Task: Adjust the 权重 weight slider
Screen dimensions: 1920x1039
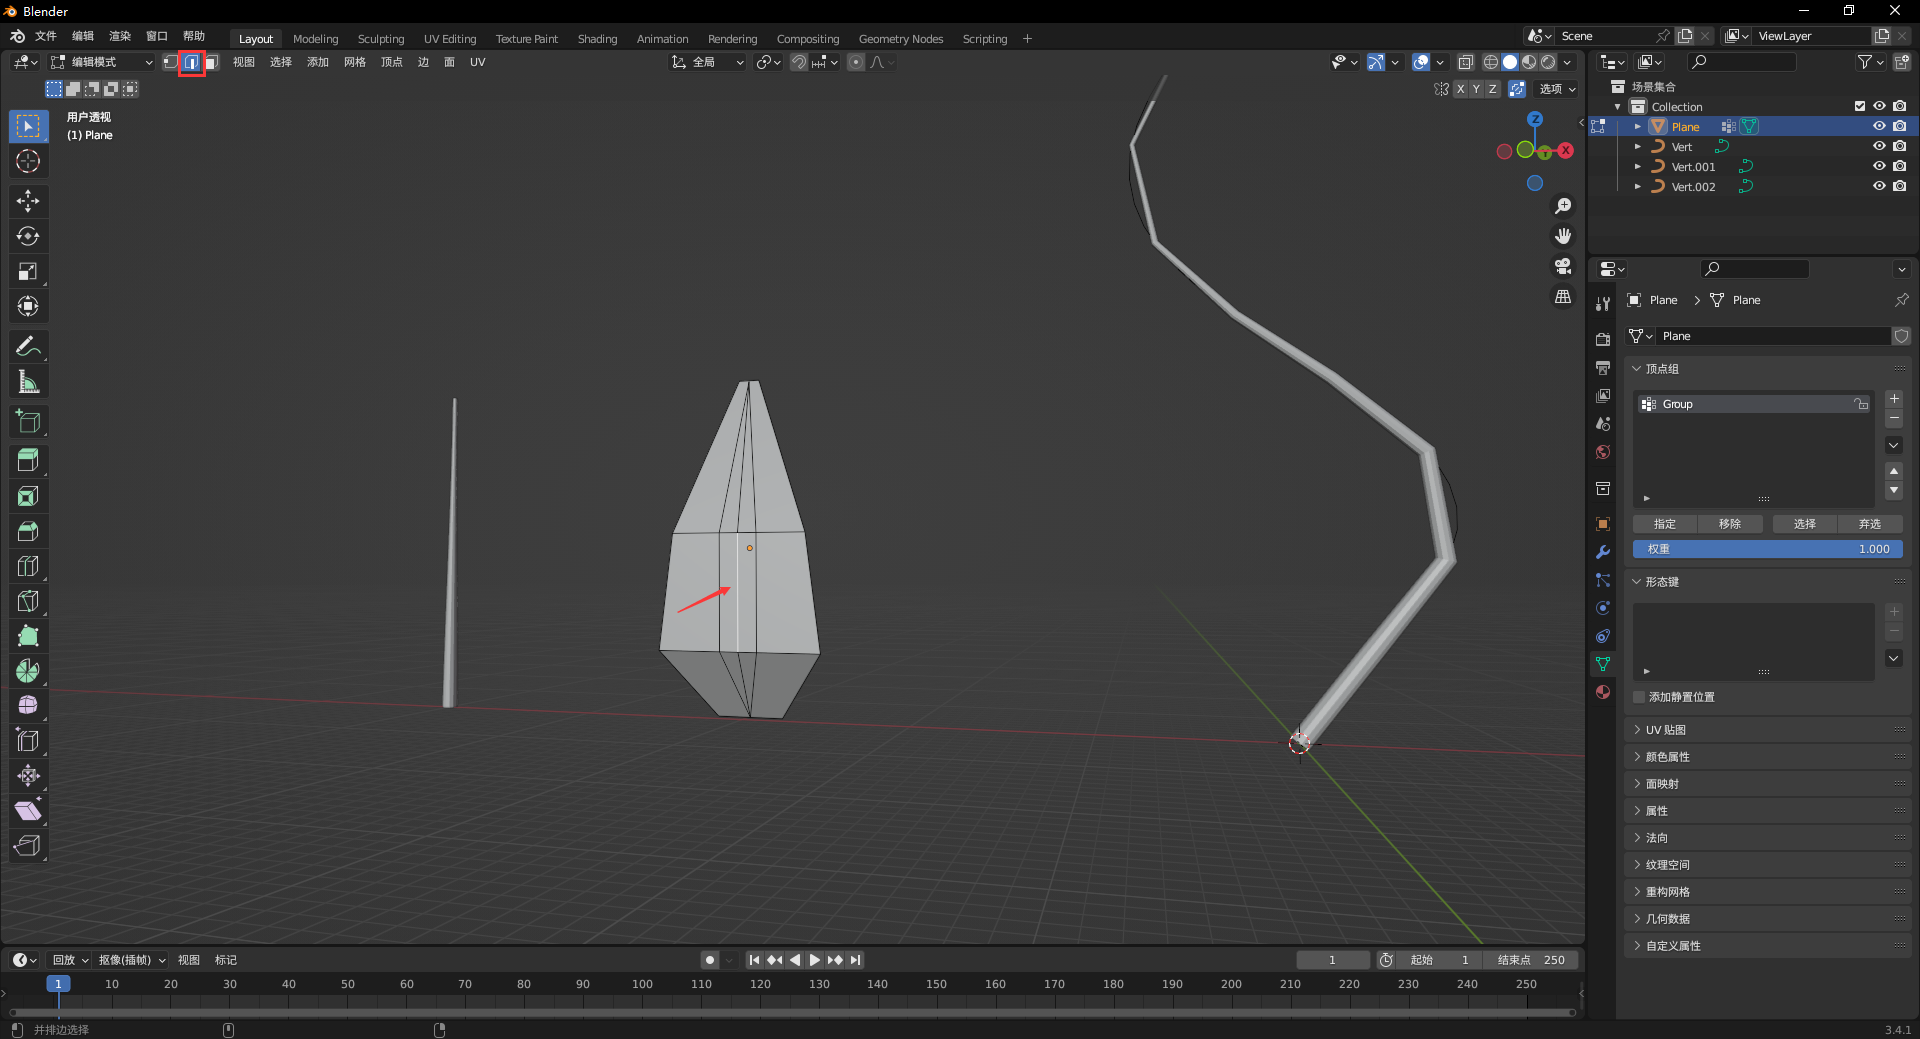Action: pos(1767,549)
